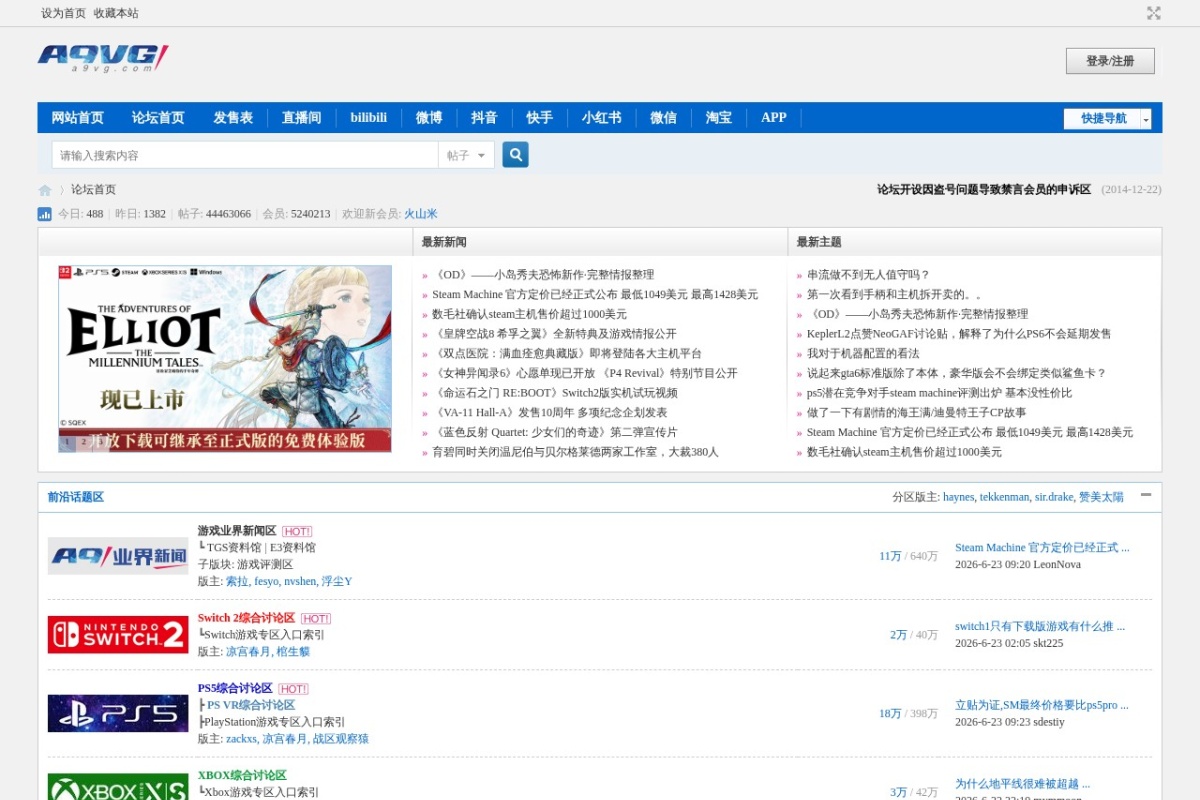Image resolution: width=1200 pixels, height=800 pixels.
Task: Open news 数毛社确认steam主机售价超过1000美元
Action: point(529,314)
